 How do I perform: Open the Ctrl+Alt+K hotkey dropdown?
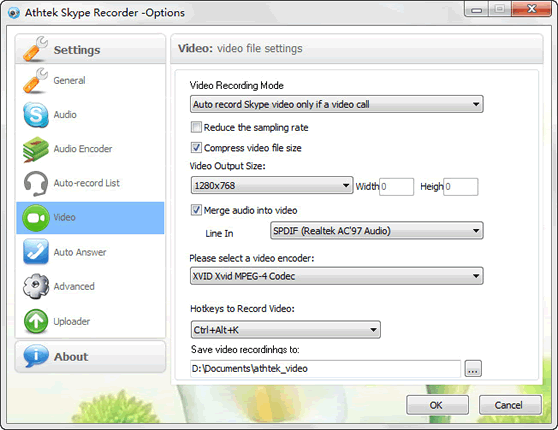point(285,330)
